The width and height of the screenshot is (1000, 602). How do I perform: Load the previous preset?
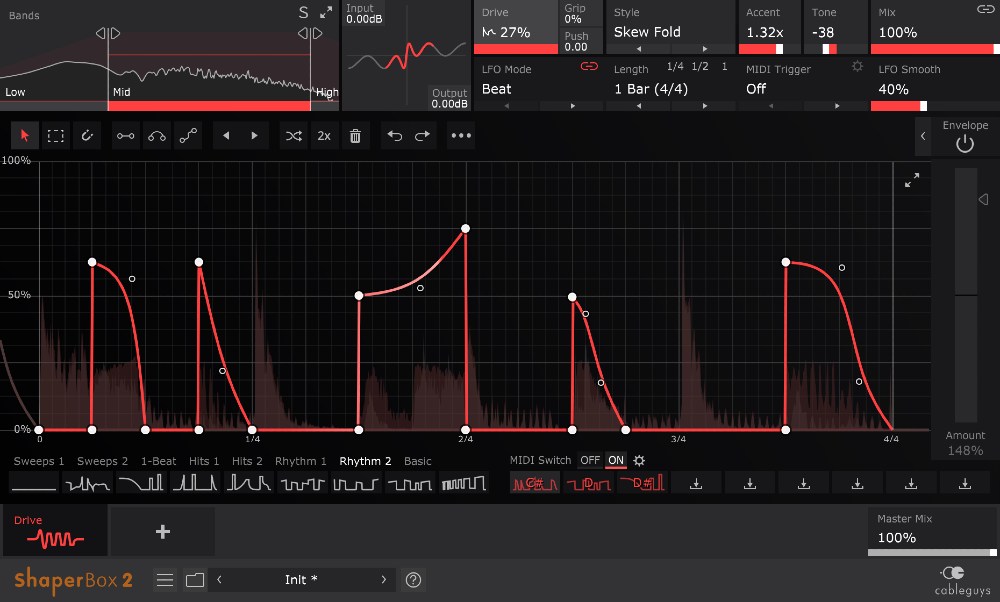[x=219, y=580]
